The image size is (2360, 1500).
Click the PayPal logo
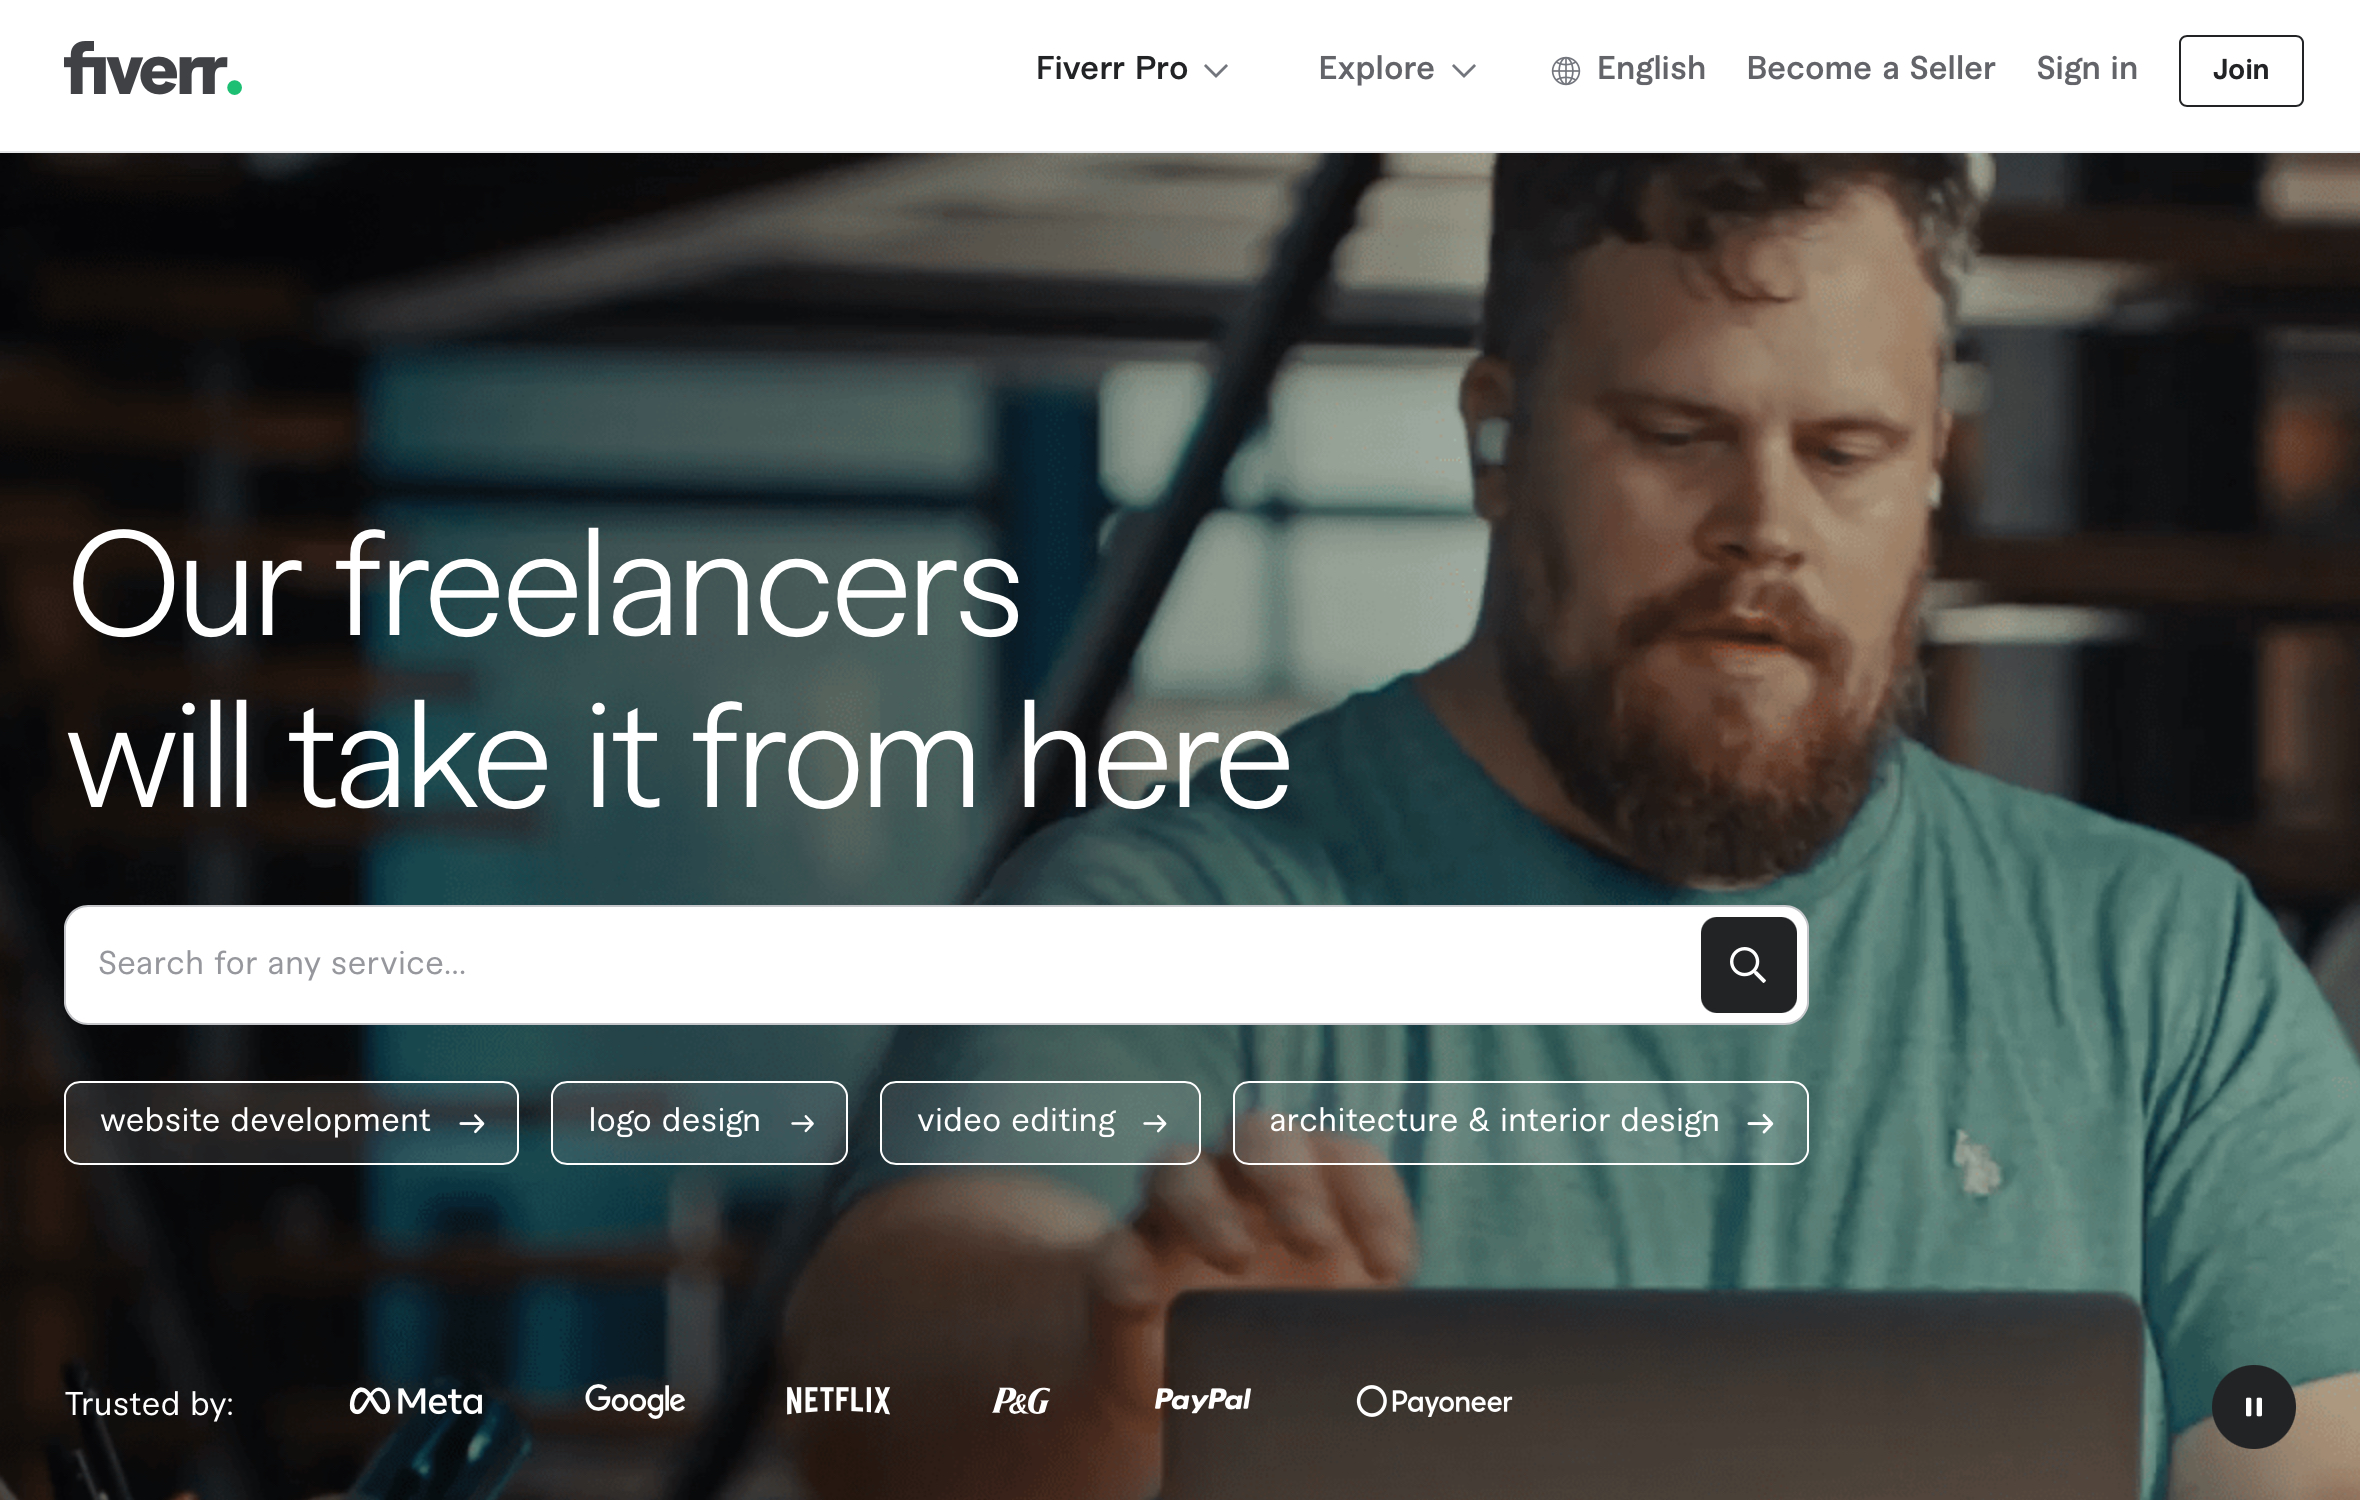pyautogui.click(x=1202, y=1400)
